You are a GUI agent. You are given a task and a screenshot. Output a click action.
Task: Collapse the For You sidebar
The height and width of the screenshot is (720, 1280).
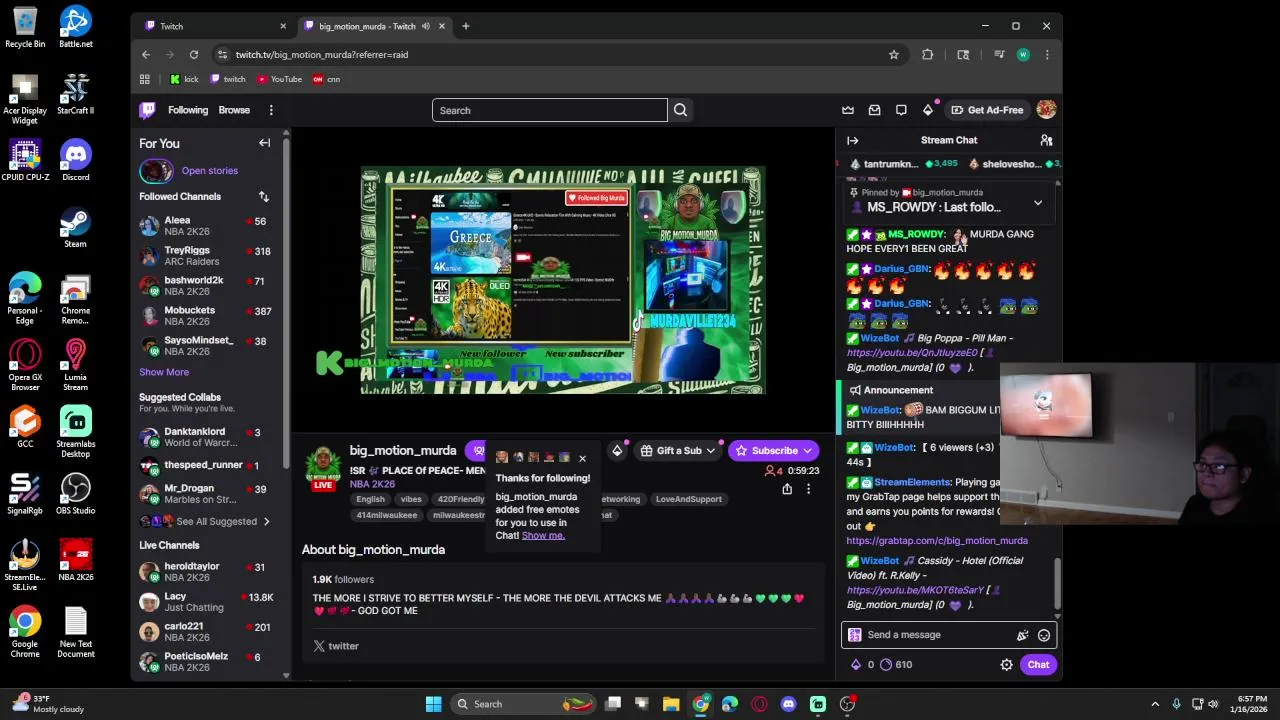[264, 143]
